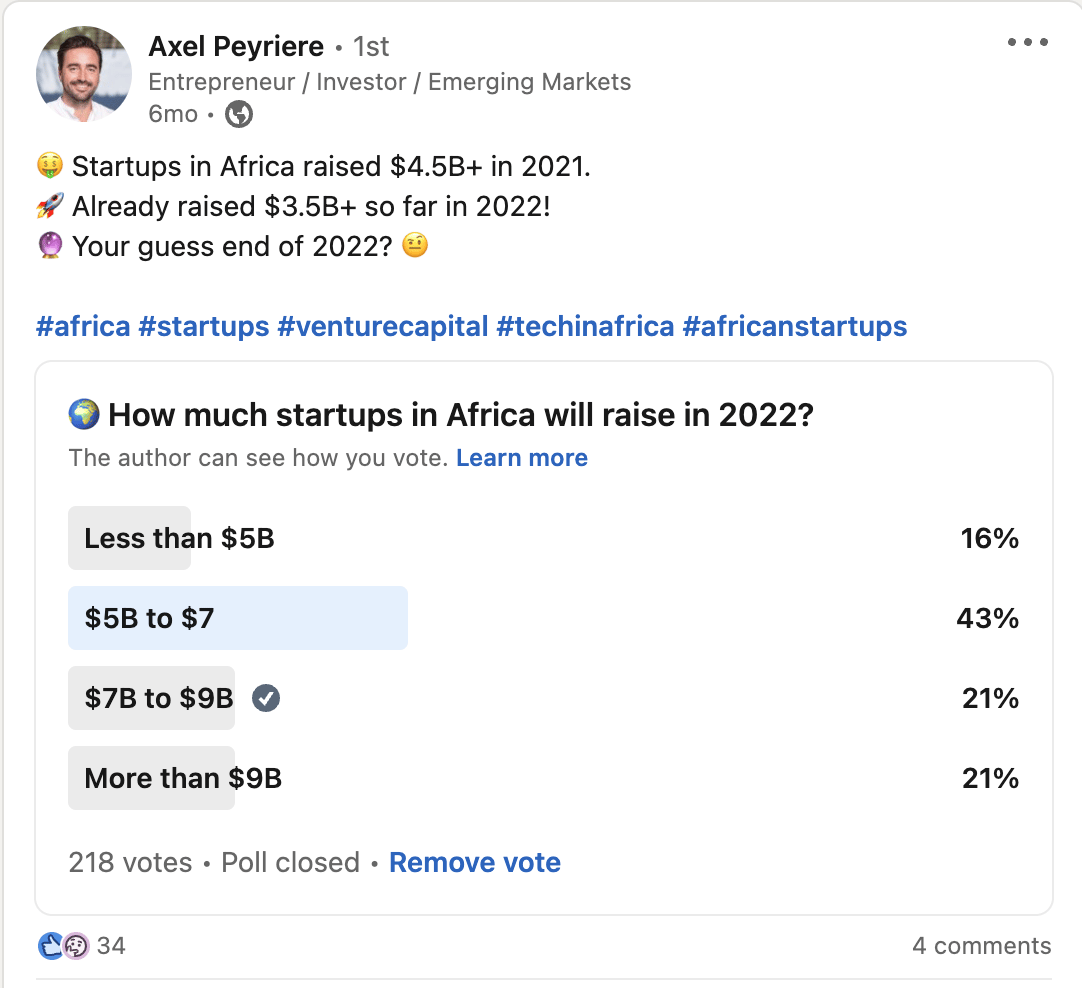This screenshot has width=1082, height=988.
Task: Click the globe public visibility icon
Action: 239,114
